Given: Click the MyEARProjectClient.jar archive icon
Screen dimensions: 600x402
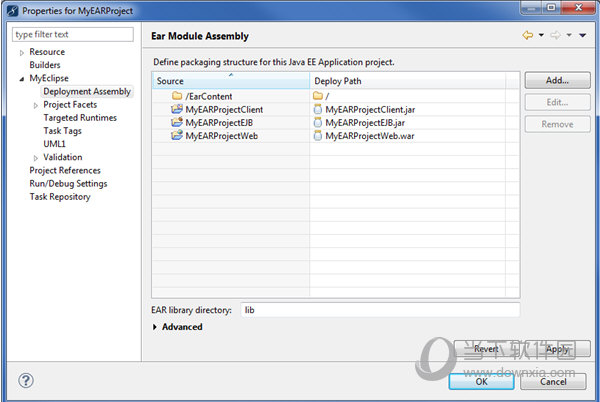Looking at the screenshot, I should (x=318, y=109).
